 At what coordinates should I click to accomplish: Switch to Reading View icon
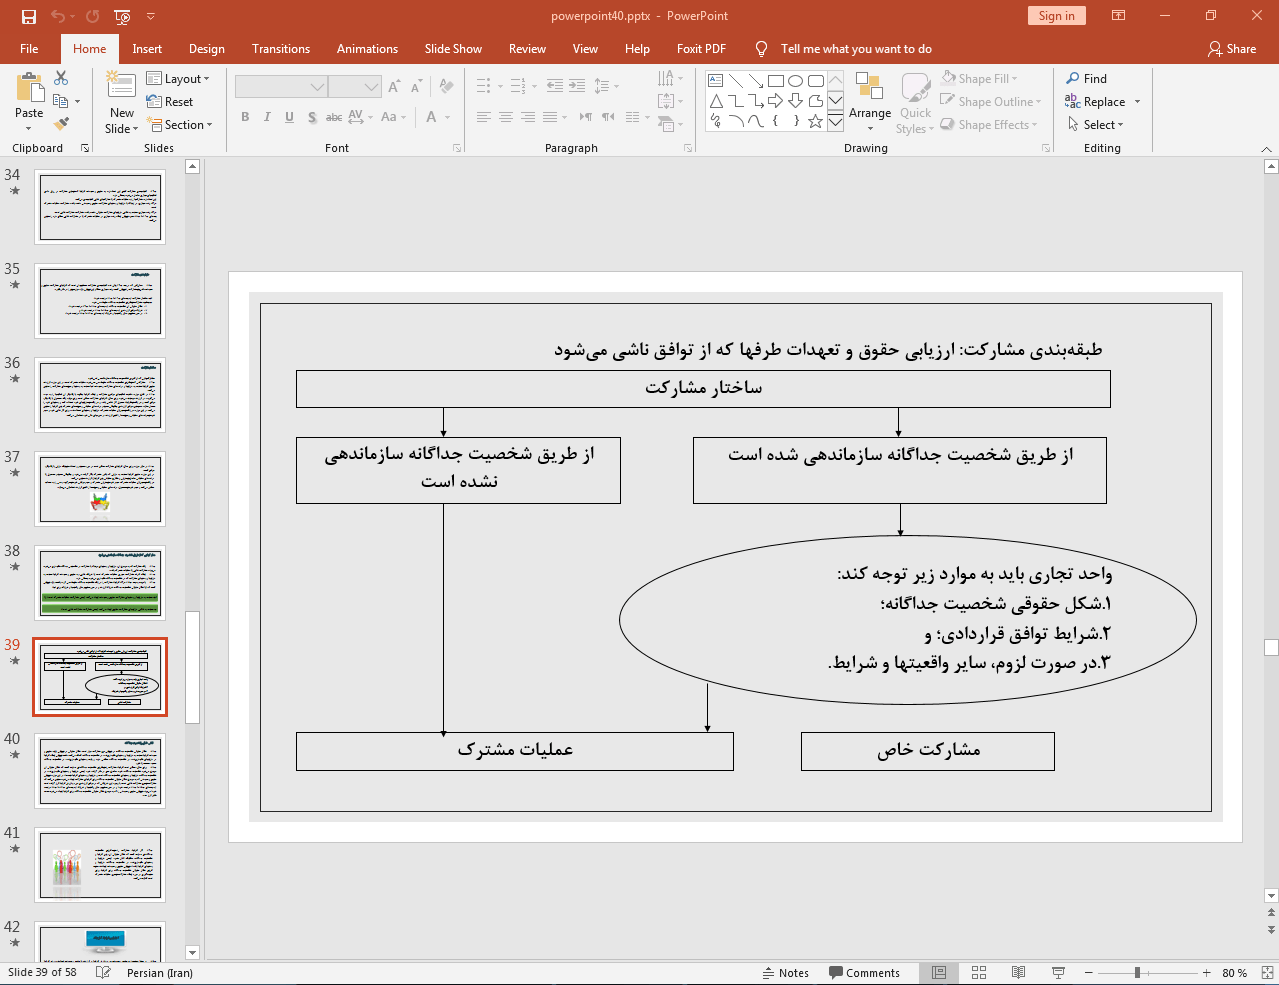click(1018, 973)
